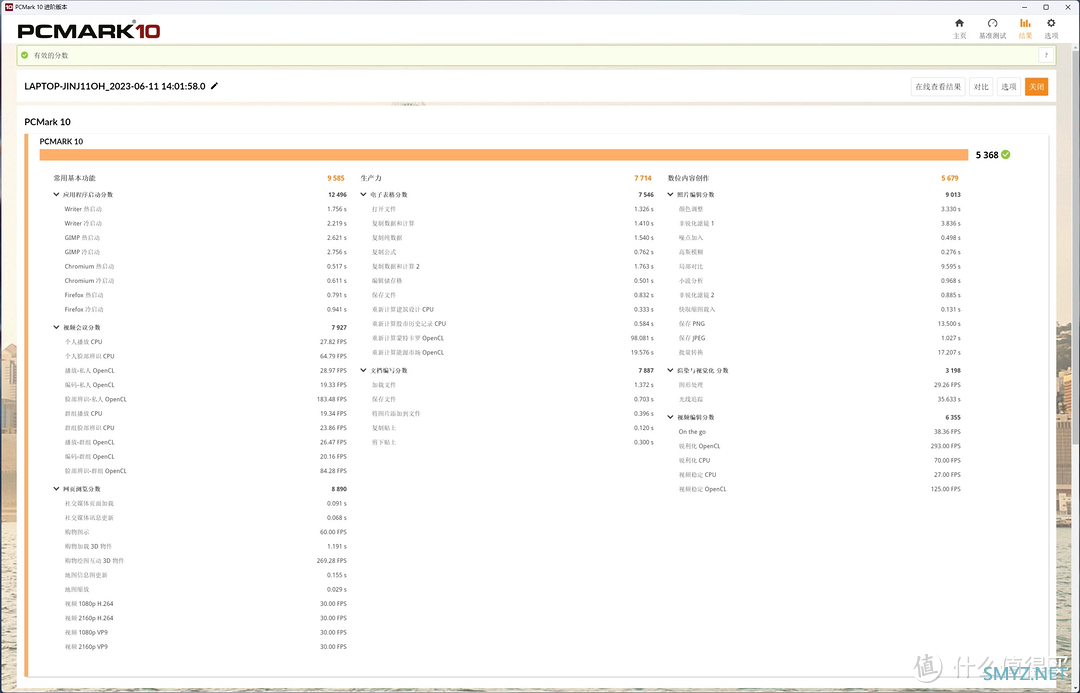Image resolution: width=1080 pixels, height=693 pixels.
Task: Click the Chromium 冷启动 row
Action: [x=205, y=281]
